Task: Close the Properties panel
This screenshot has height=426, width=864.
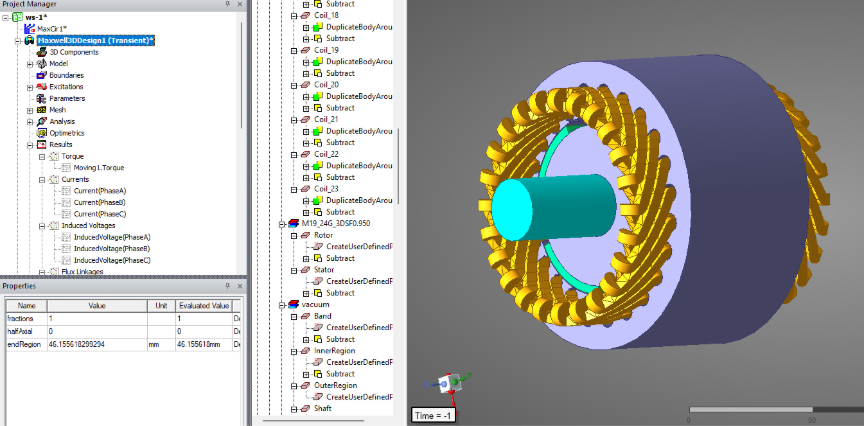Action: click(x=241, y=284)
